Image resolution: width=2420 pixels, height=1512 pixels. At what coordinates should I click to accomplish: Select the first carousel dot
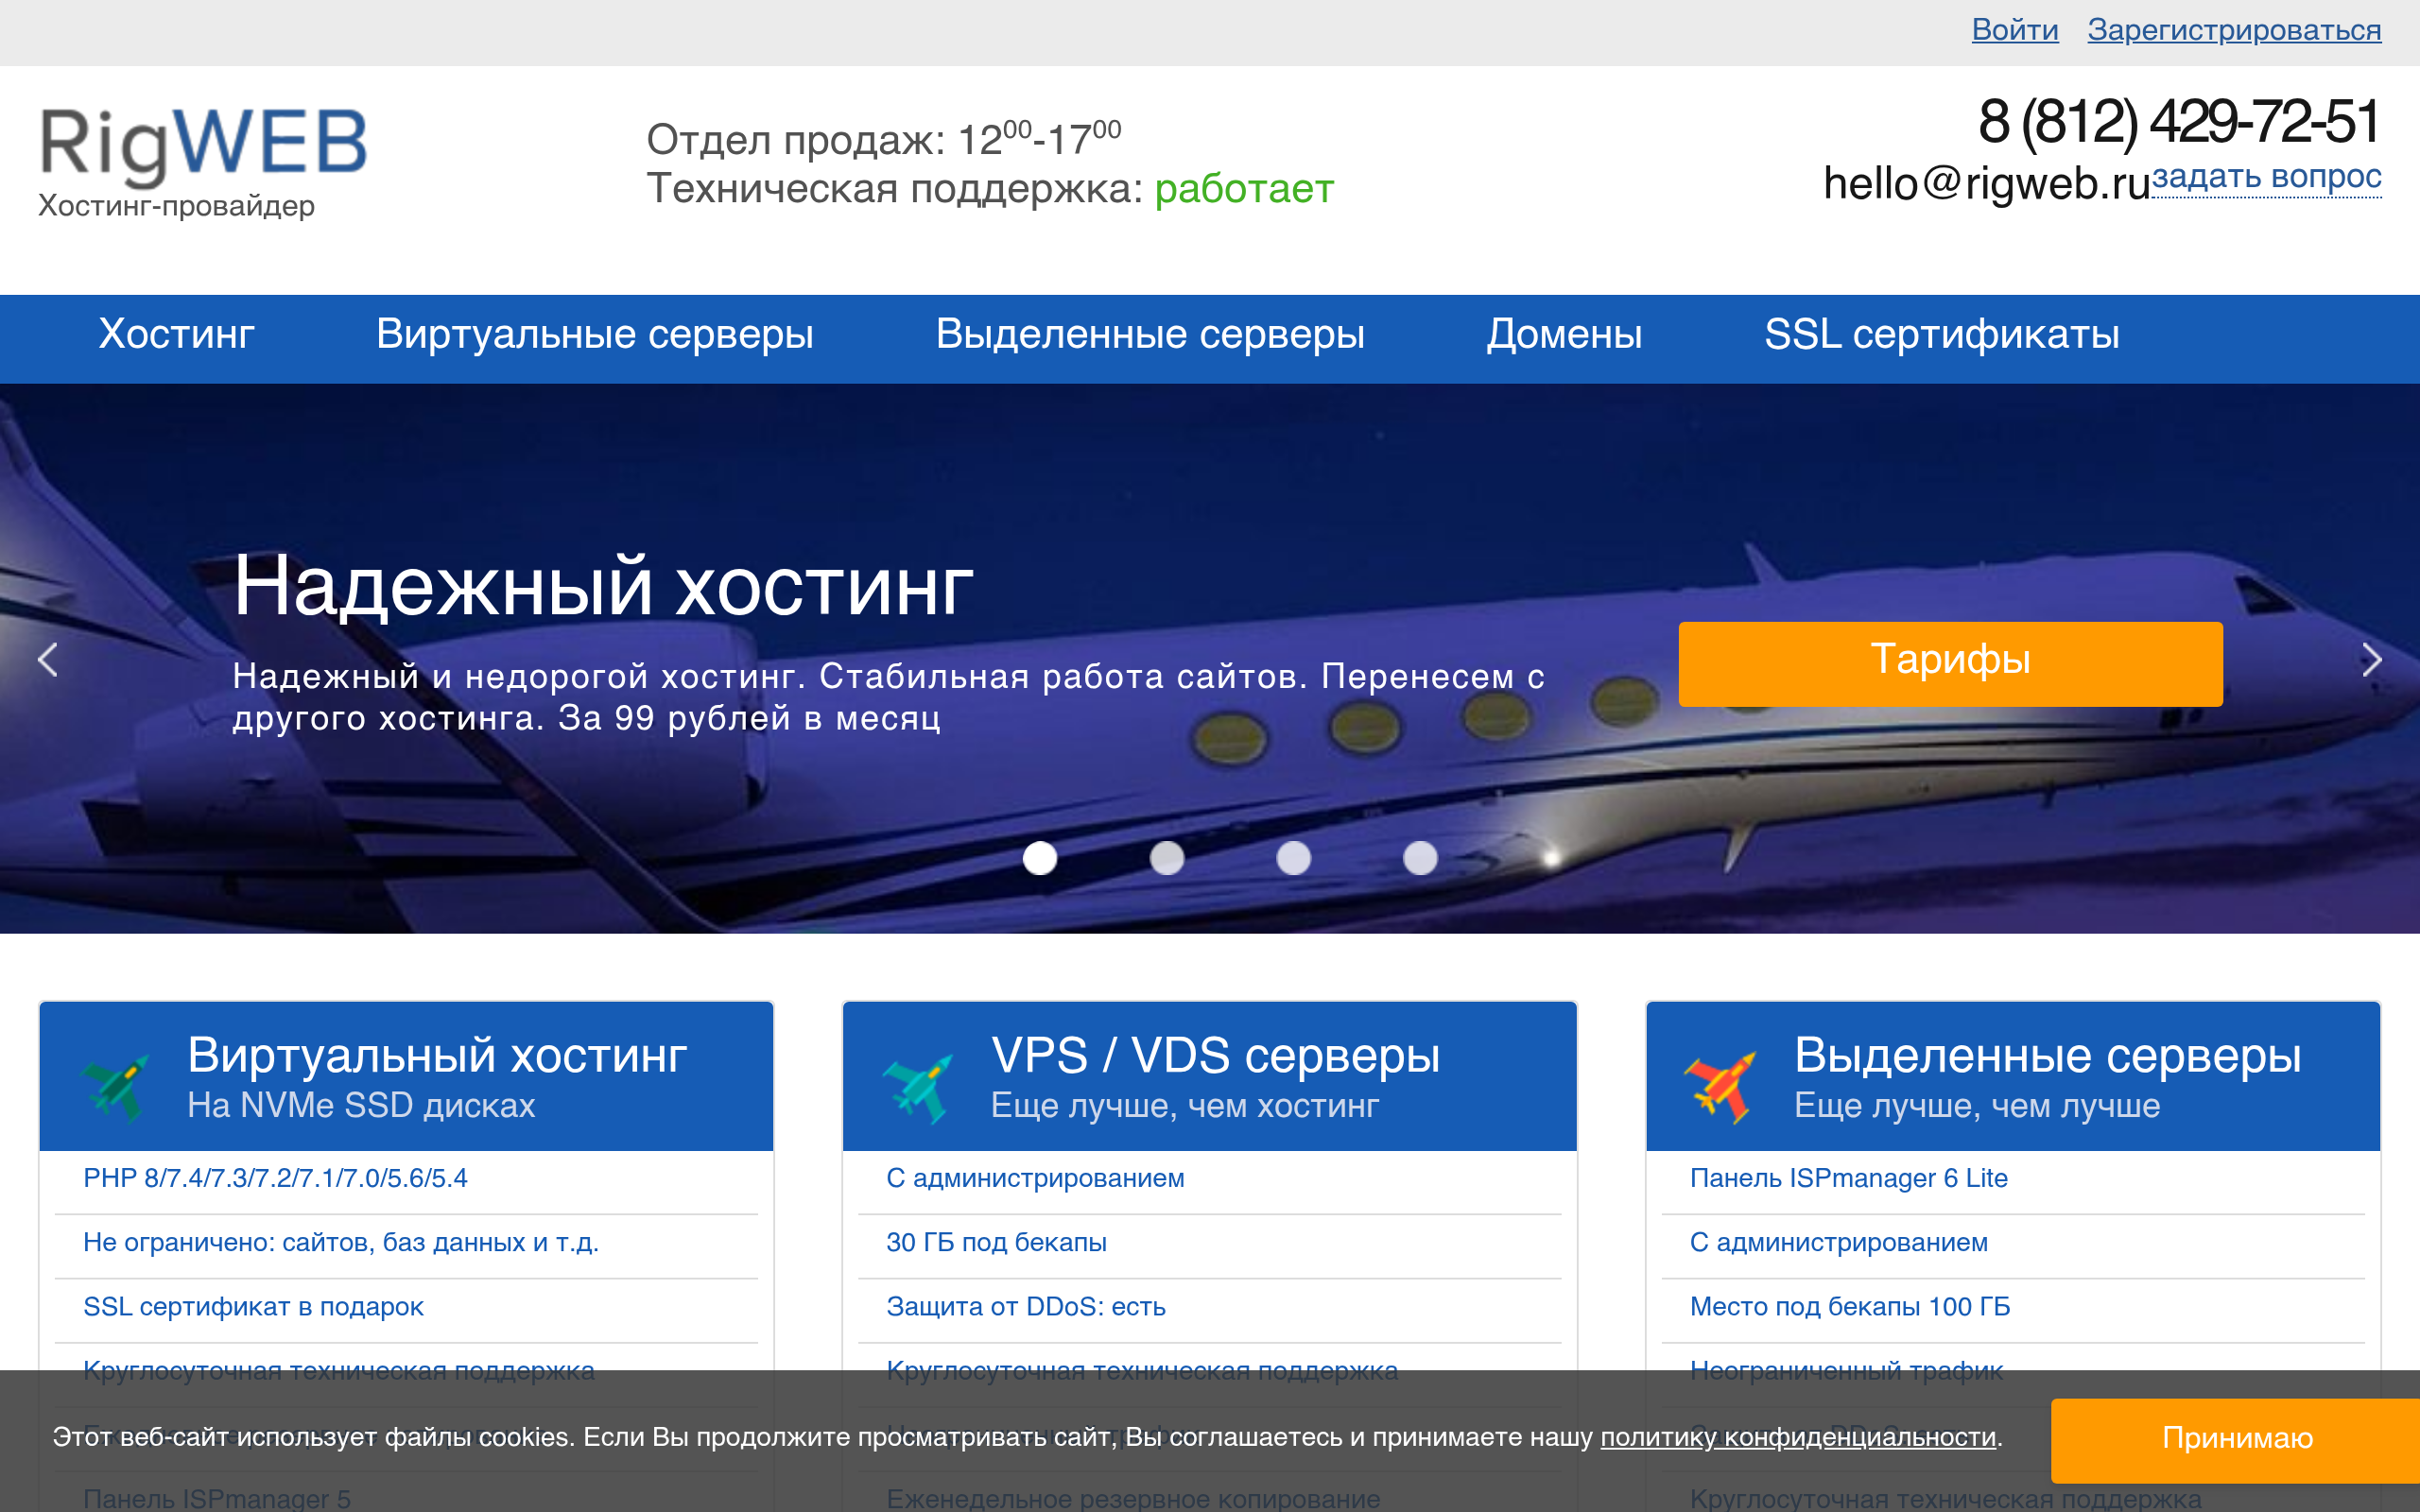tap(1040, 858)
